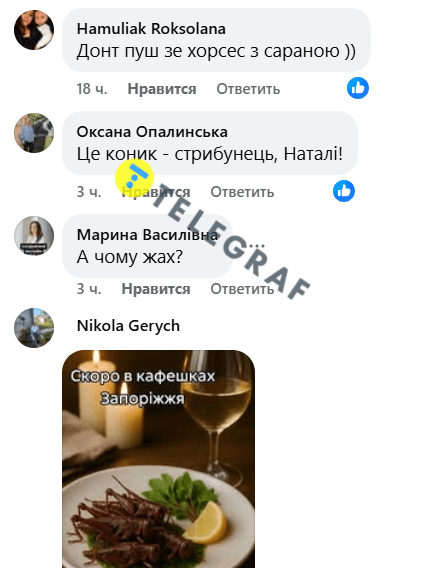Reply to Марина Василівна's comment
This screenshot has width=422, height=568.
tap(242, 289)
